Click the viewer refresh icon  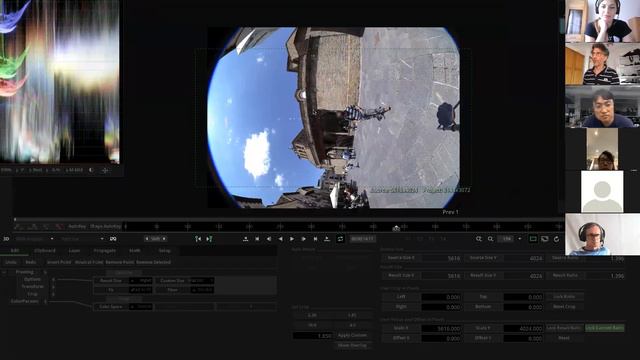pos(556,239)
